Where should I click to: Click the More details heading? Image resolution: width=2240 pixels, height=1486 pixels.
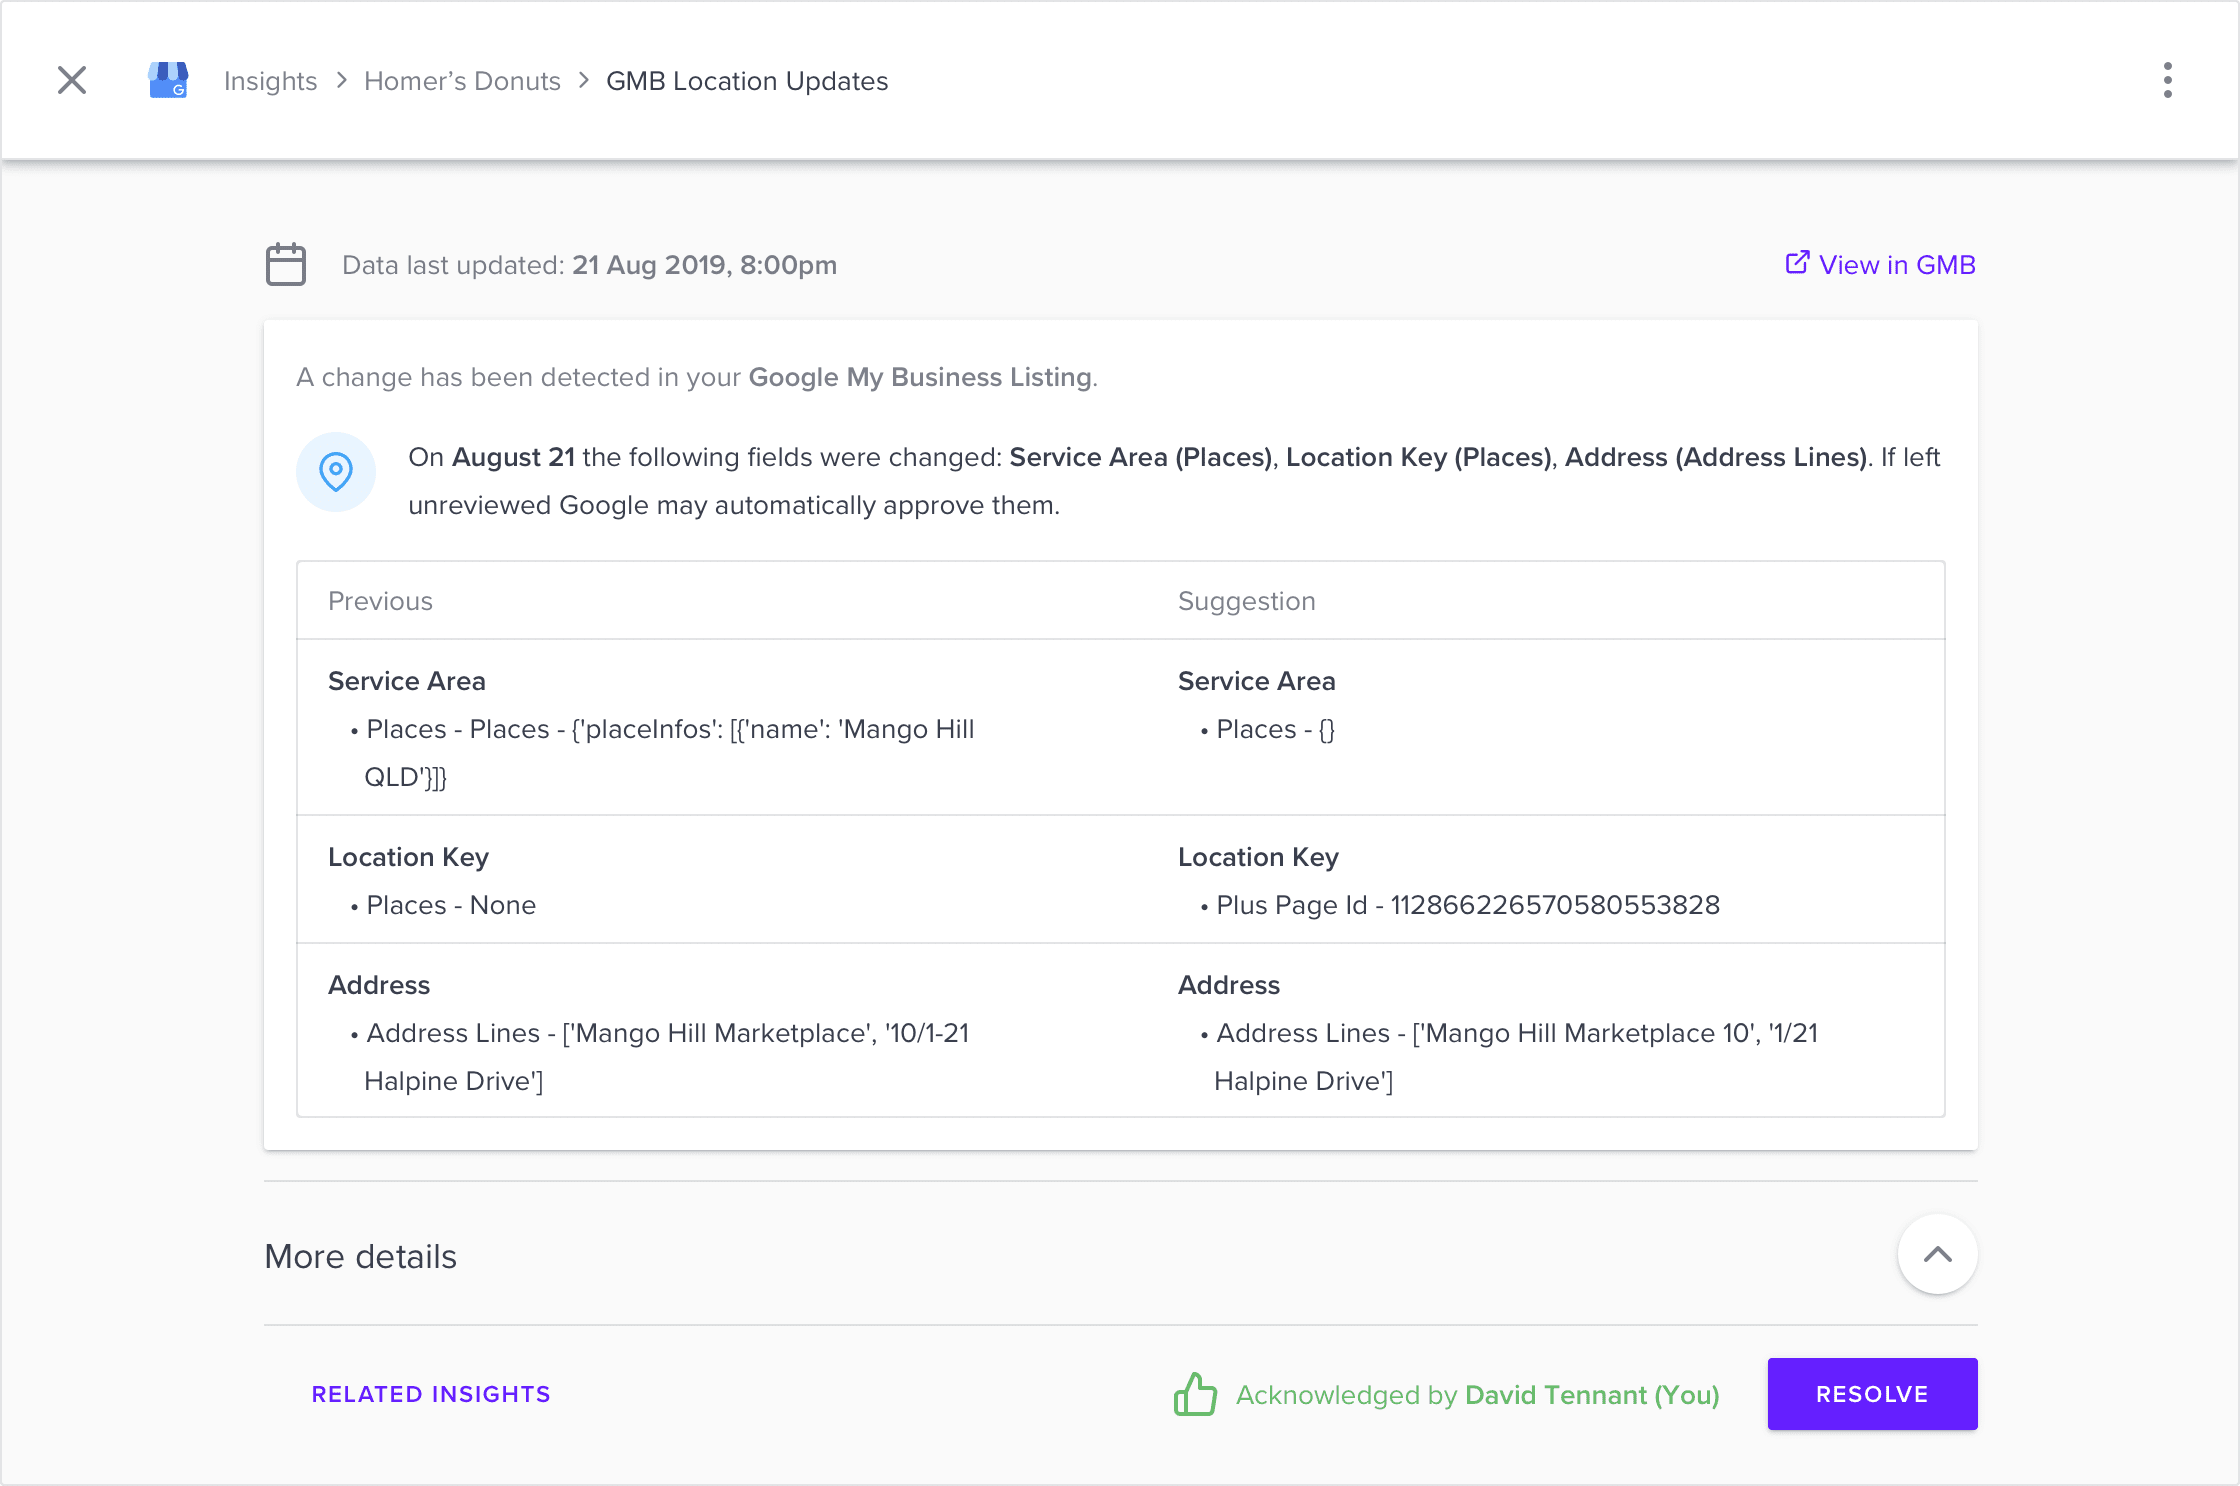(x=360, y=1257)
